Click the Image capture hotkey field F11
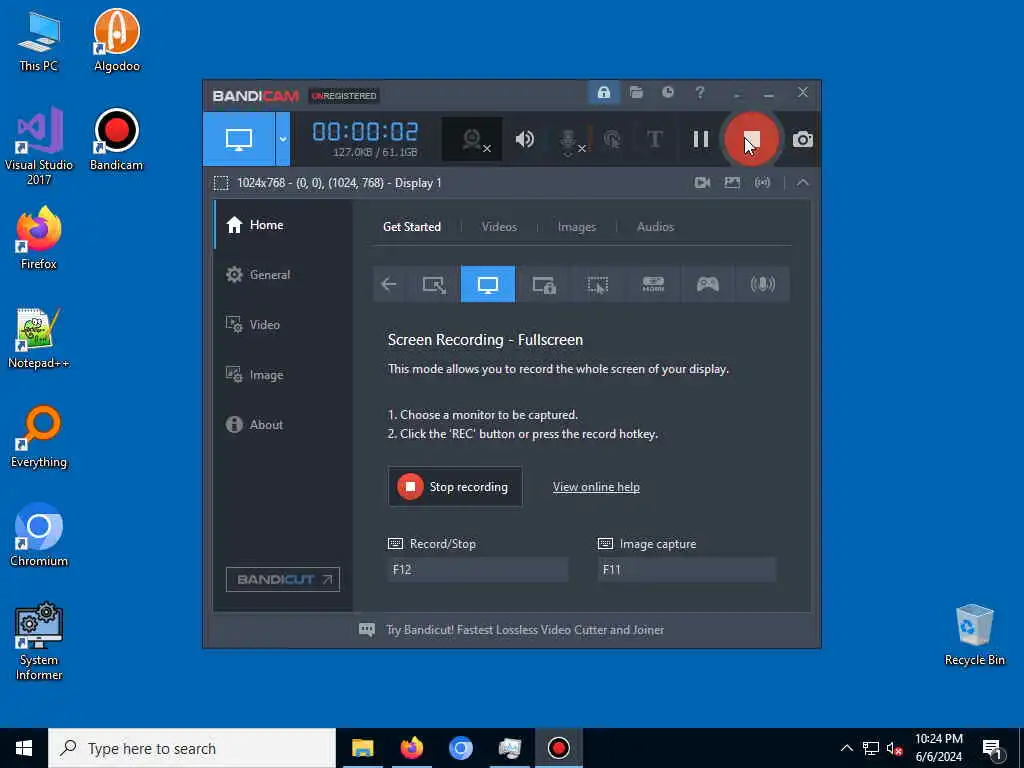 [686, 569]
